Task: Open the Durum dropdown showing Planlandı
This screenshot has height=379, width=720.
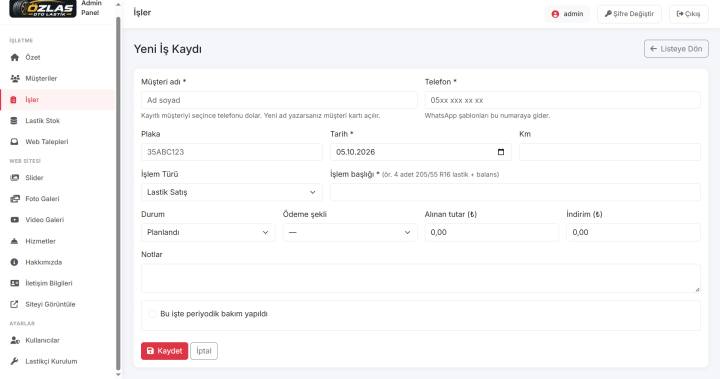Action: pos(208,232)
